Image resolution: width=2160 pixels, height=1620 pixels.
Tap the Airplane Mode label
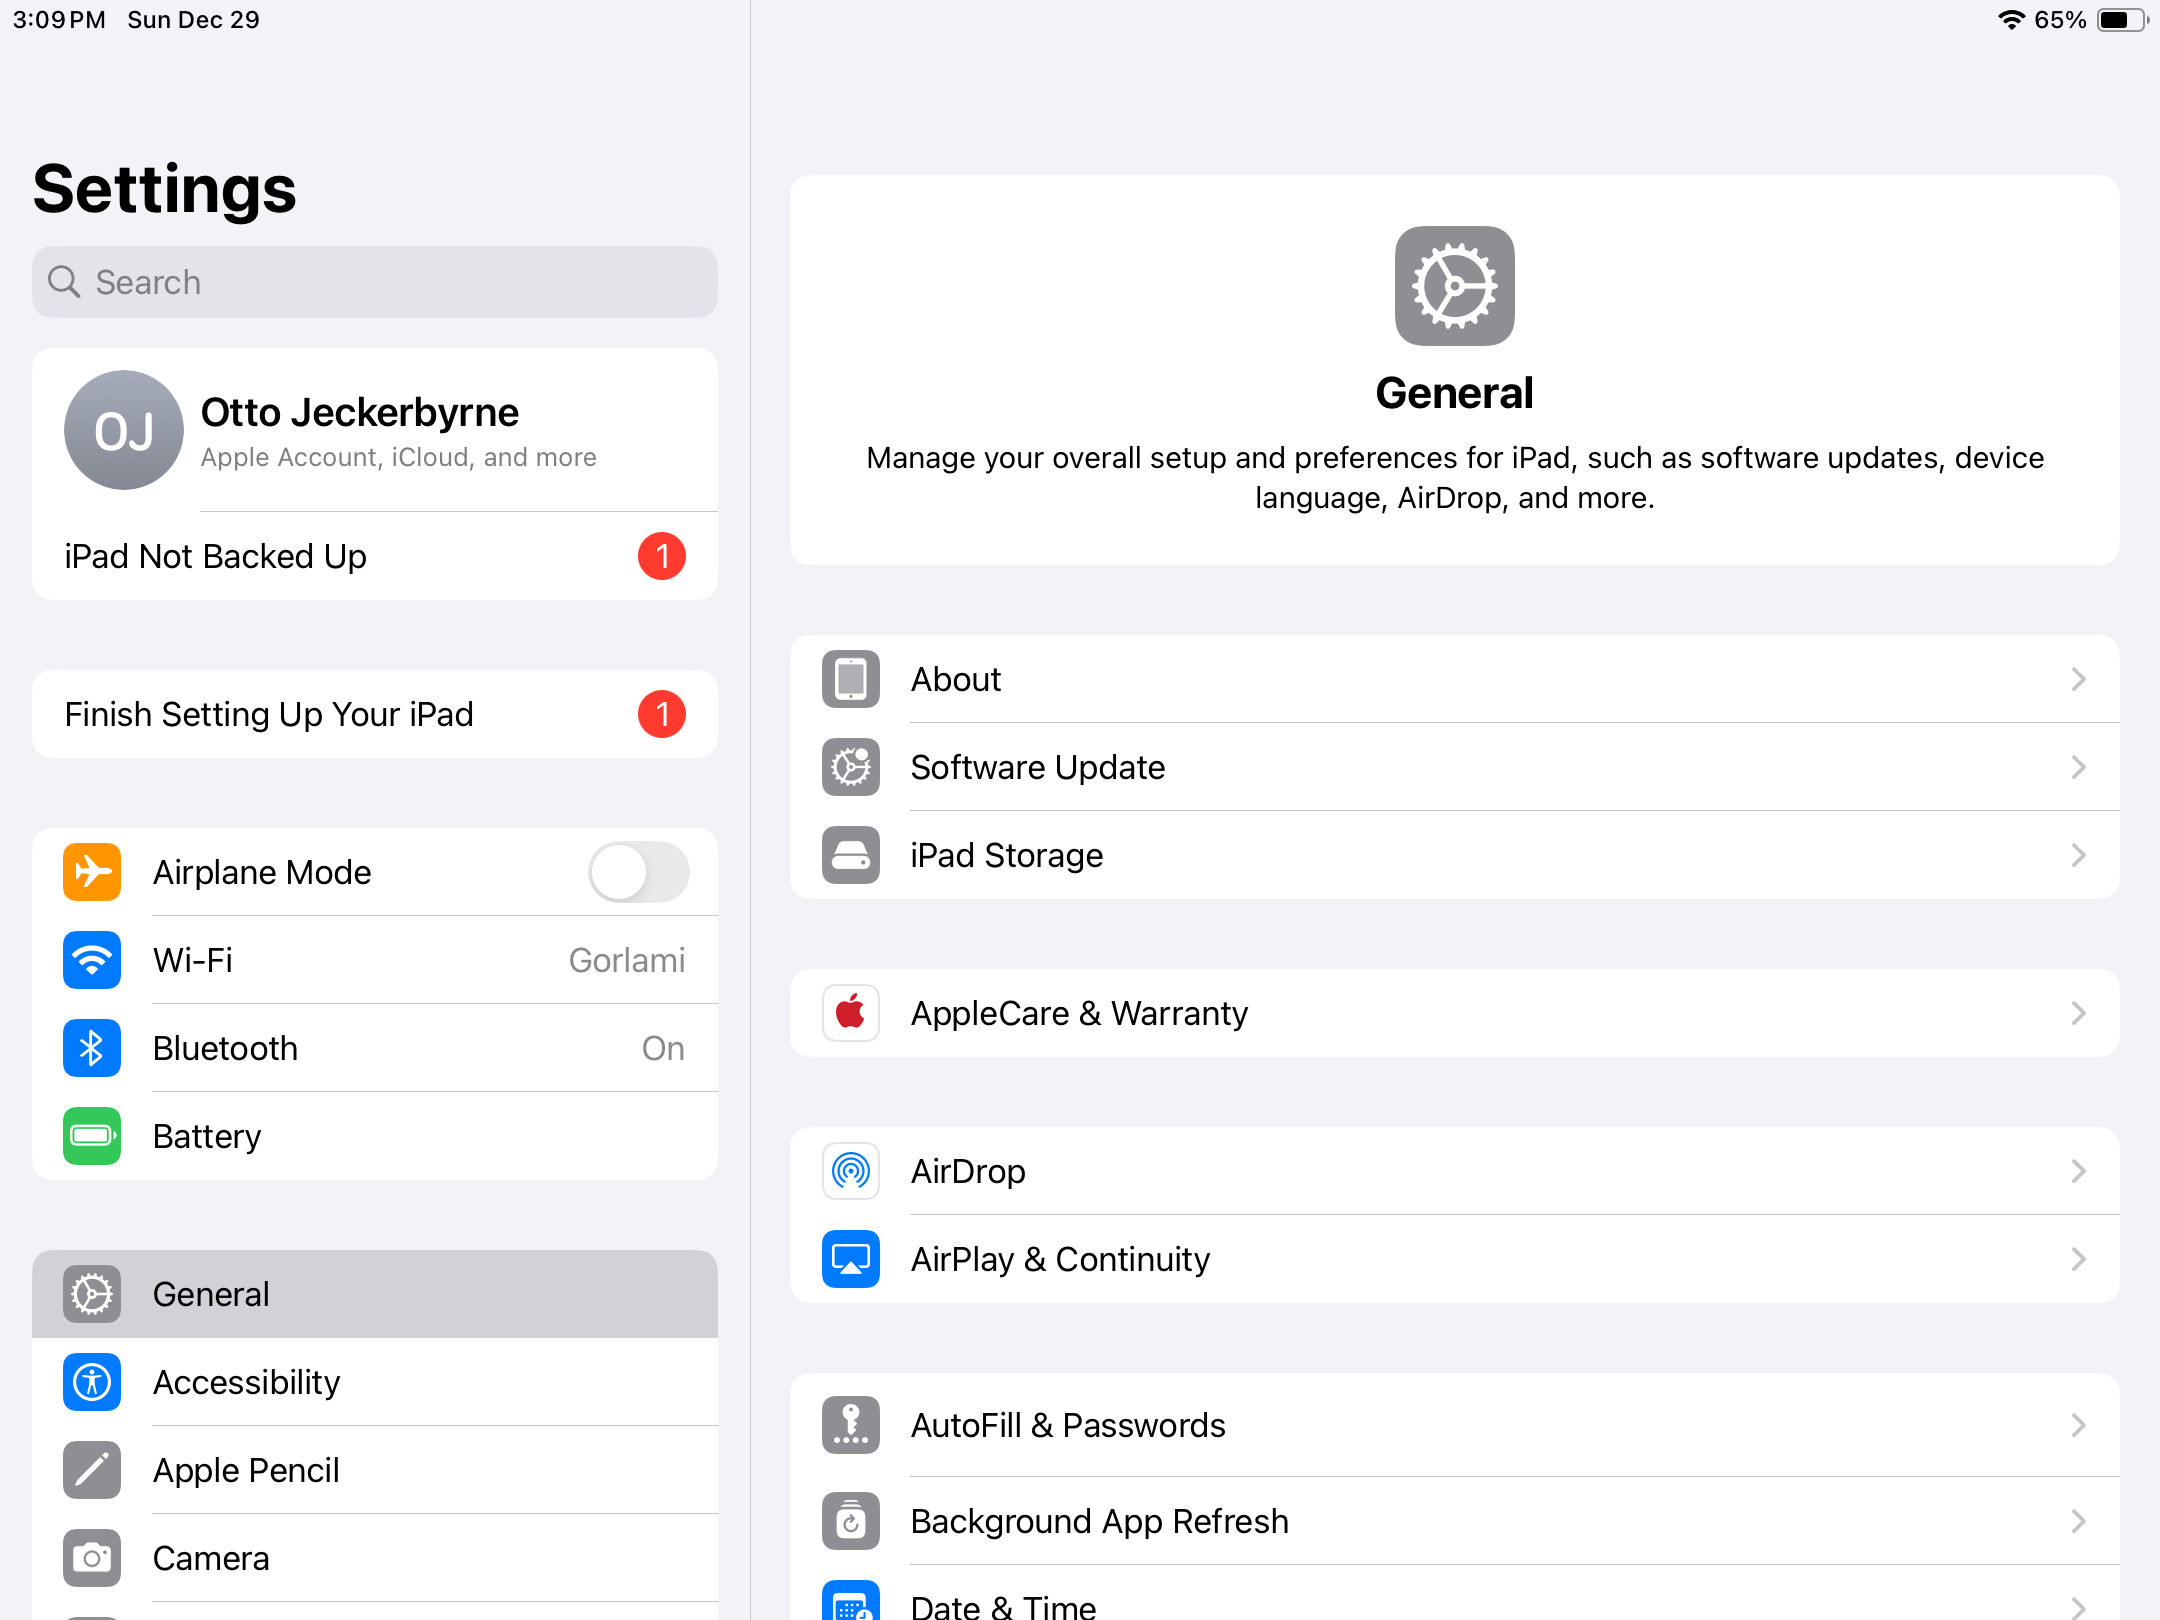pos(262,872)
